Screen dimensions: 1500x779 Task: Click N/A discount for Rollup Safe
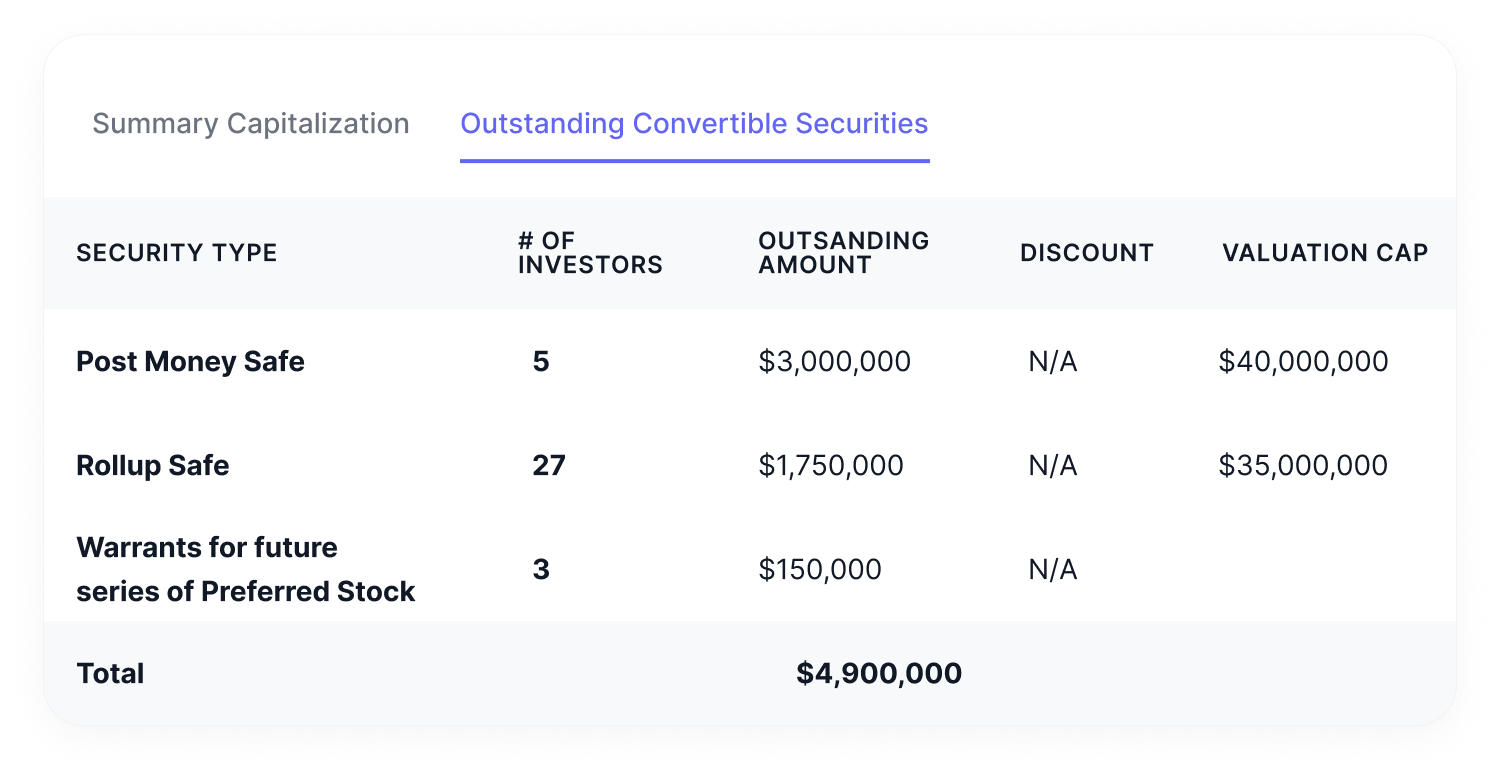(x=1052, y=465)
